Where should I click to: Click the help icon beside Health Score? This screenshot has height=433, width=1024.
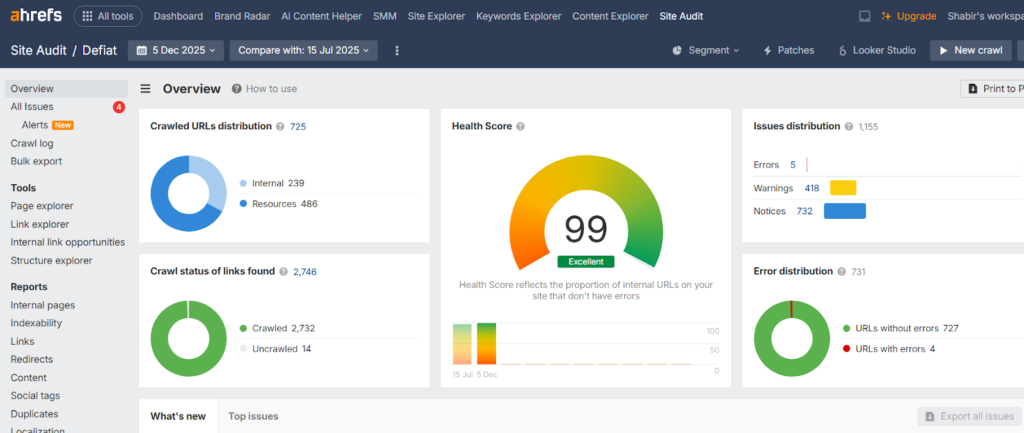[521, 127]
